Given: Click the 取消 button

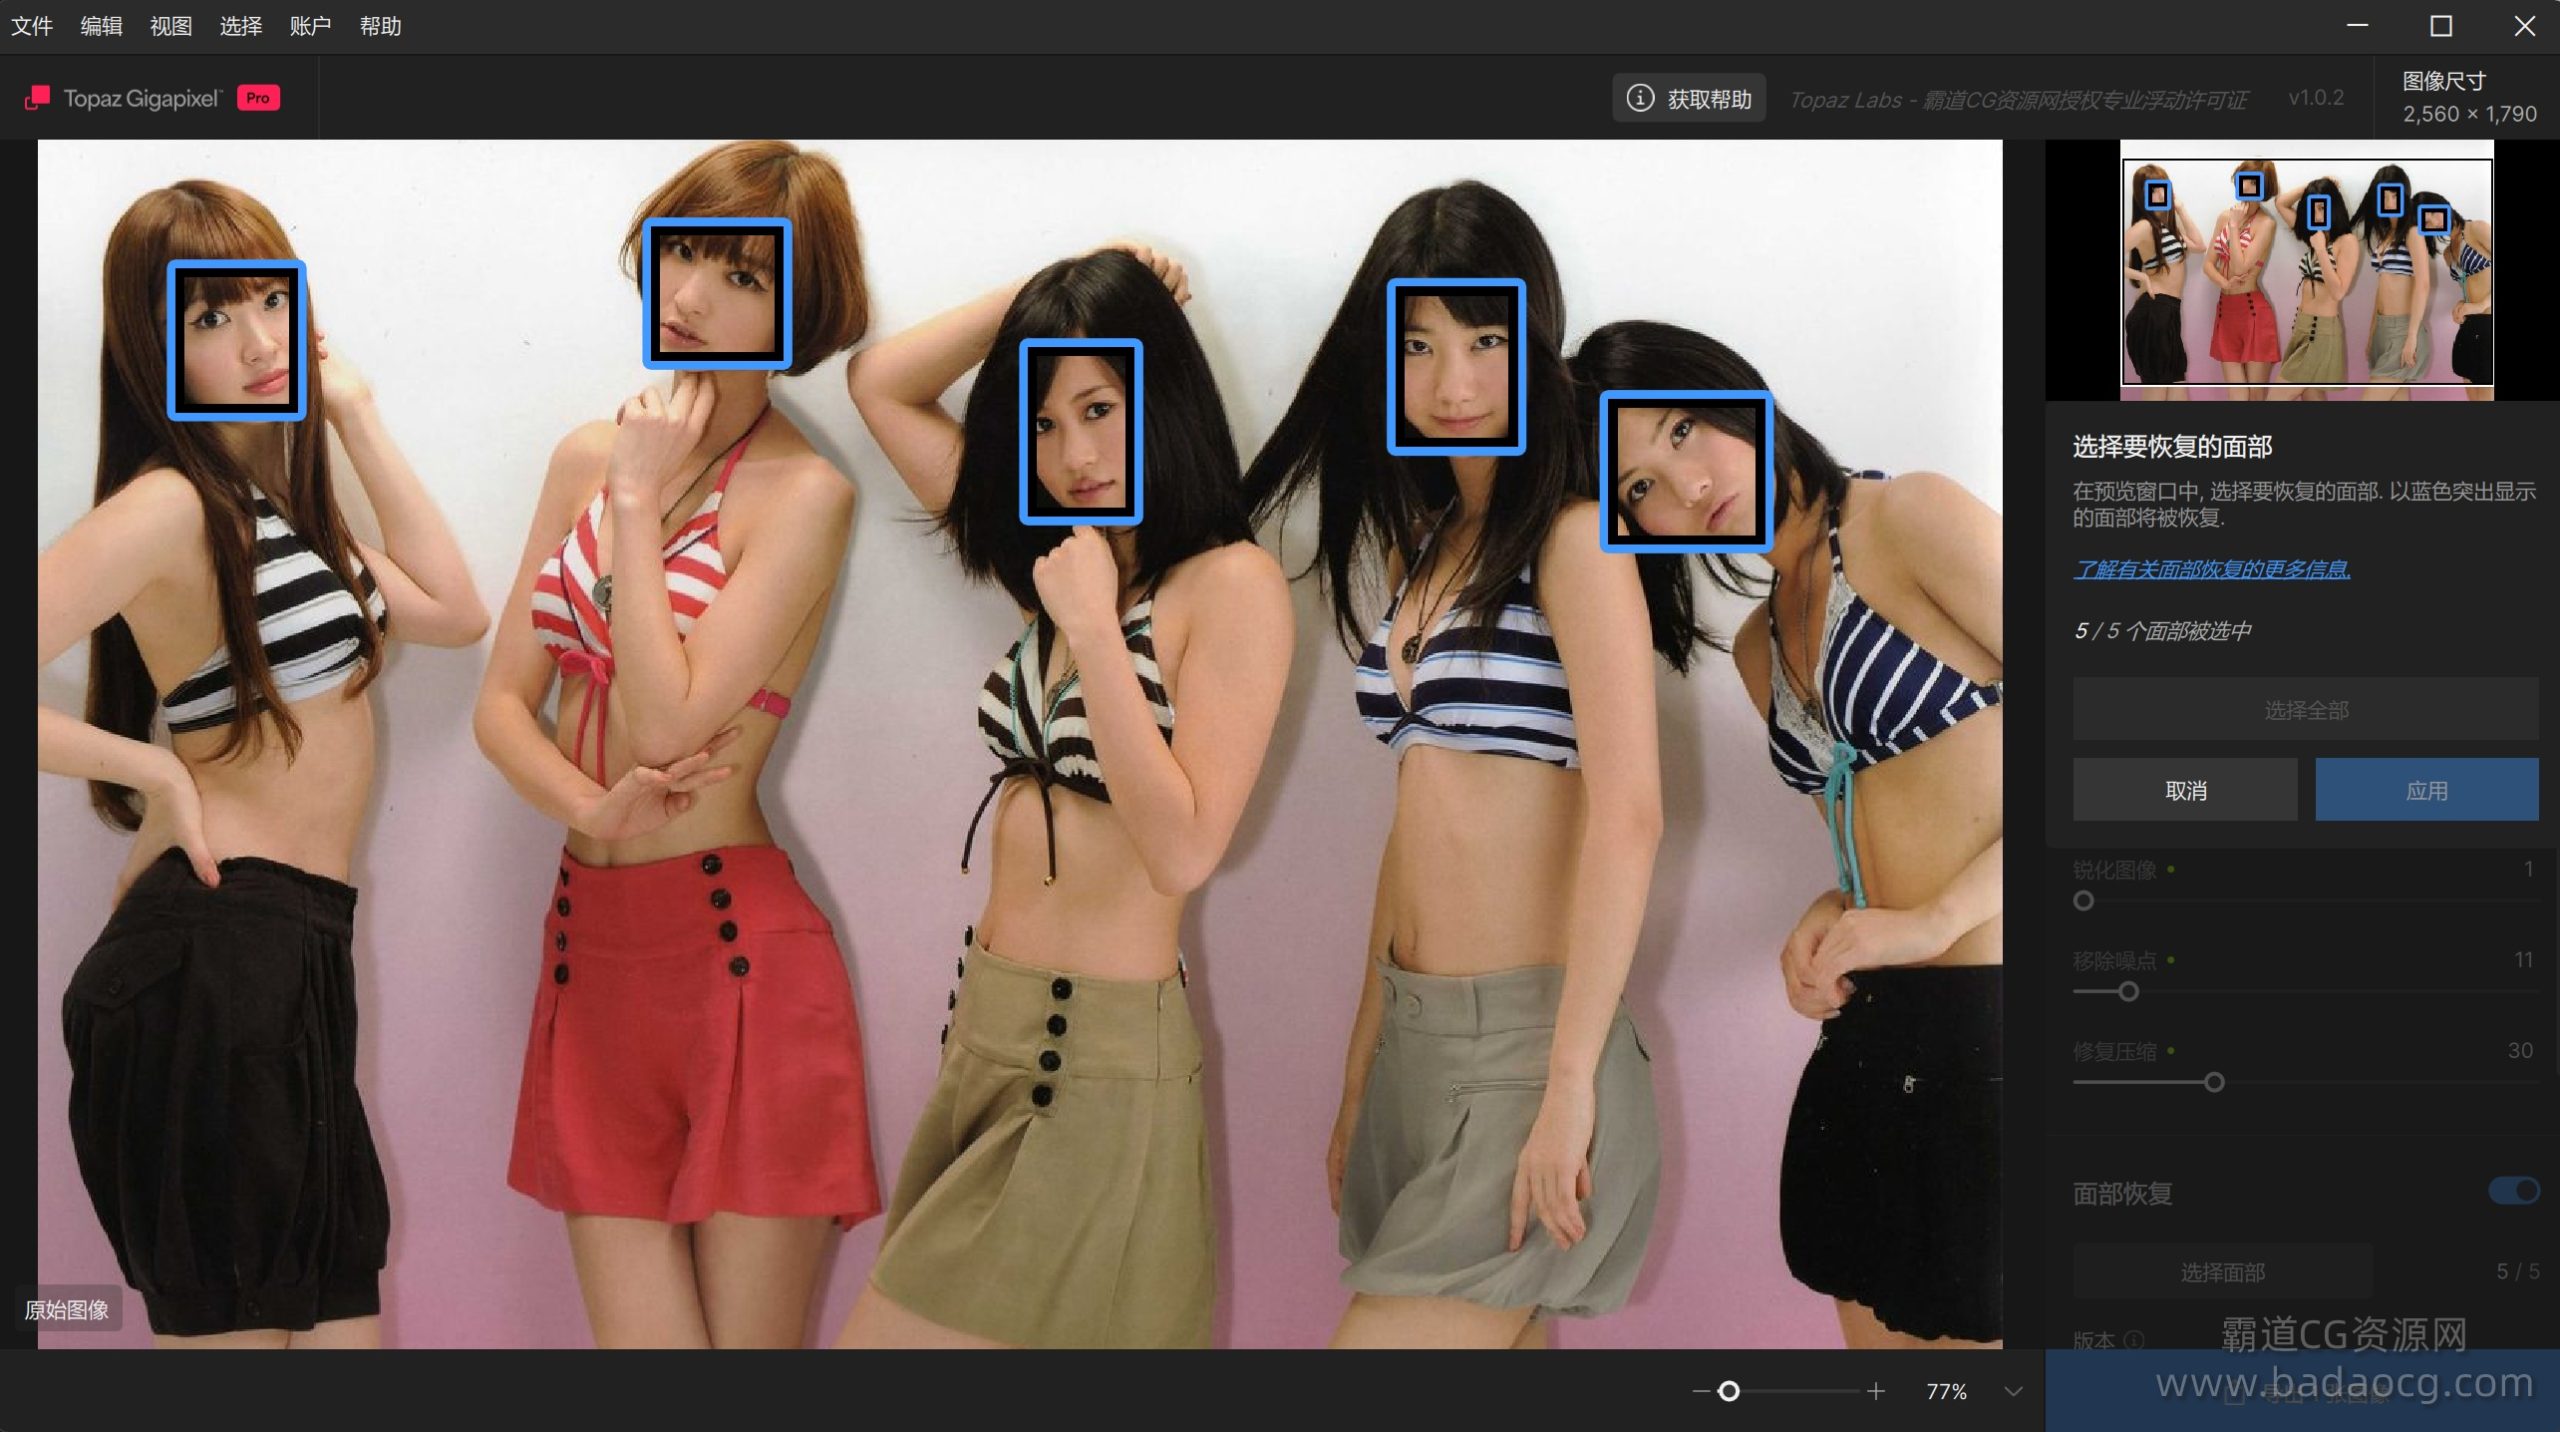Looking at the screenshot, I should [x=2185, y=790].
